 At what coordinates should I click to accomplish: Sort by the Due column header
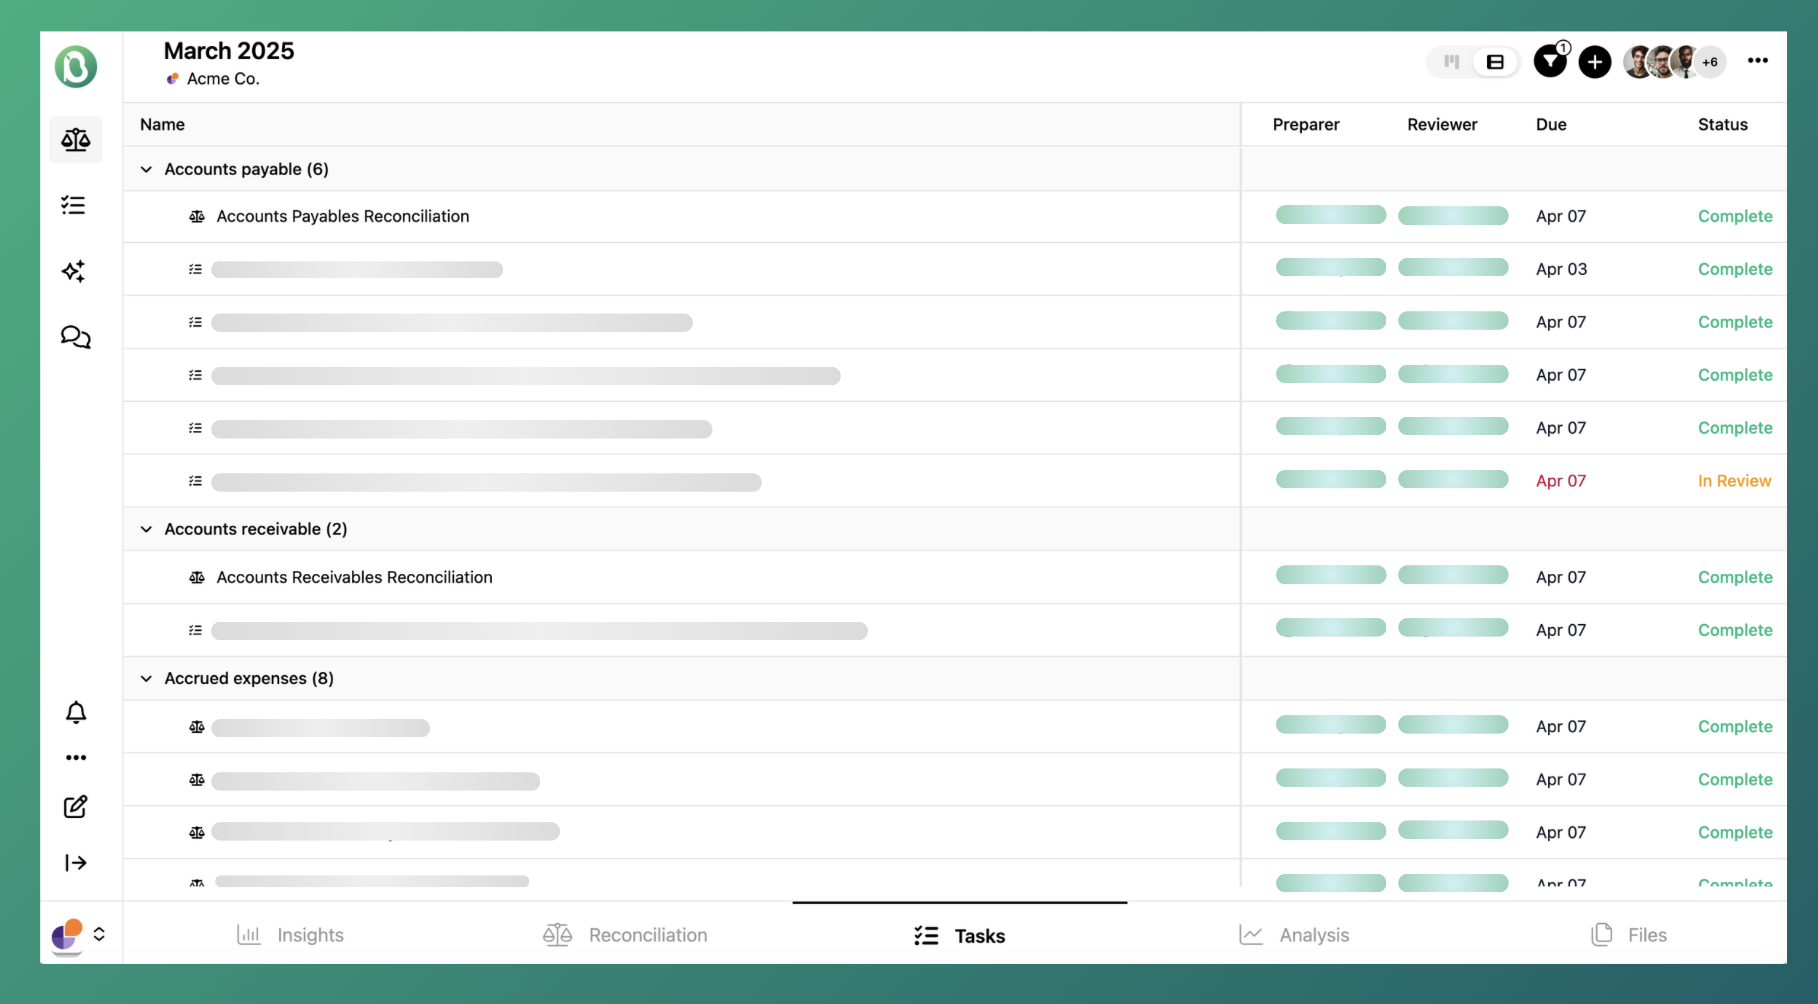tap(1551, 125)
